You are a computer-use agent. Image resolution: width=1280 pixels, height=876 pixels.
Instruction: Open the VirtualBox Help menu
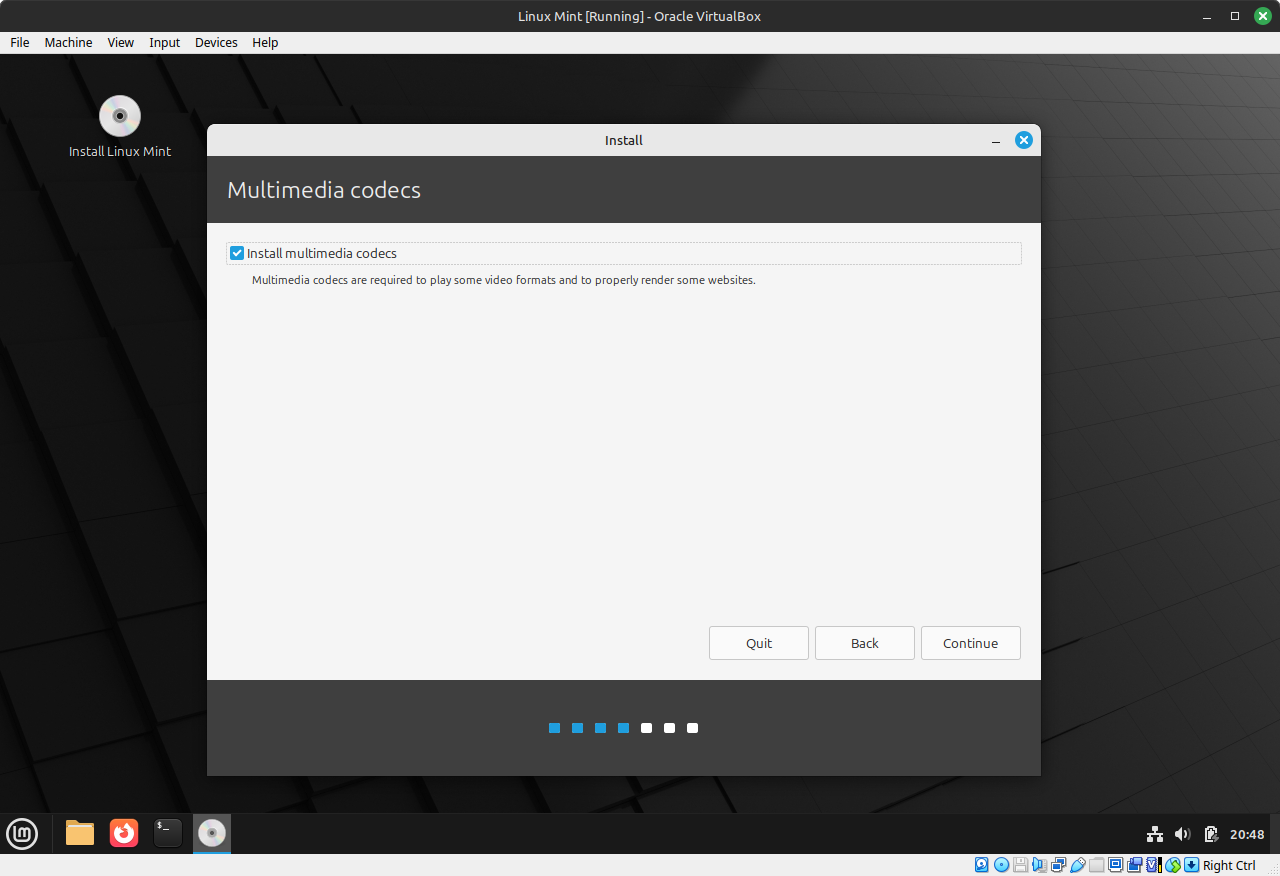click(x=265, y=42)
